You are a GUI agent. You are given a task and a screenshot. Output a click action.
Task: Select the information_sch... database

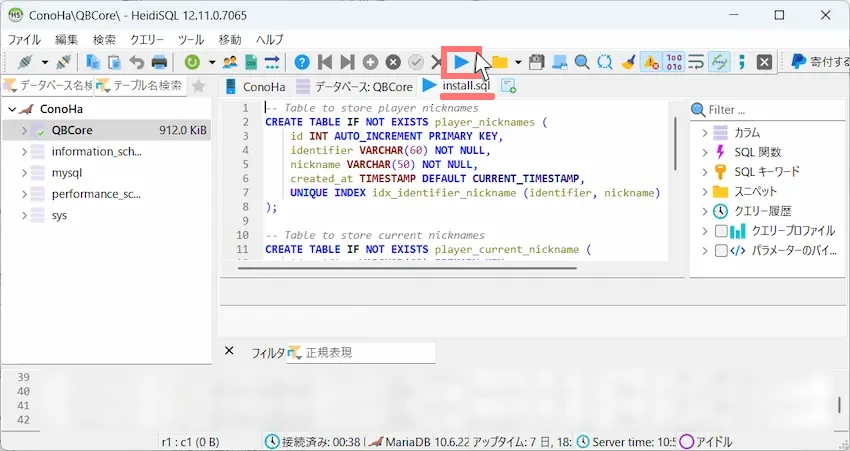coord(96,151)
